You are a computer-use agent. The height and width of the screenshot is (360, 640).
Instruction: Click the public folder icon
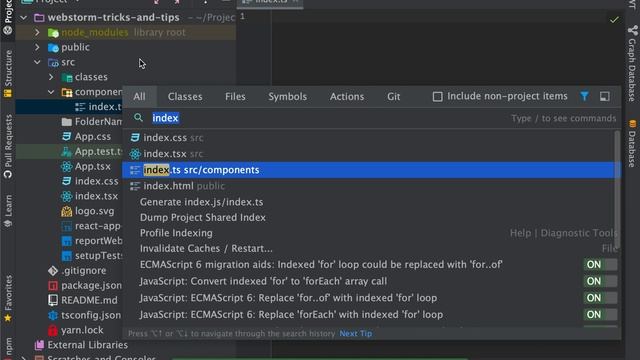pyautogui.click(x=53, y=48)
